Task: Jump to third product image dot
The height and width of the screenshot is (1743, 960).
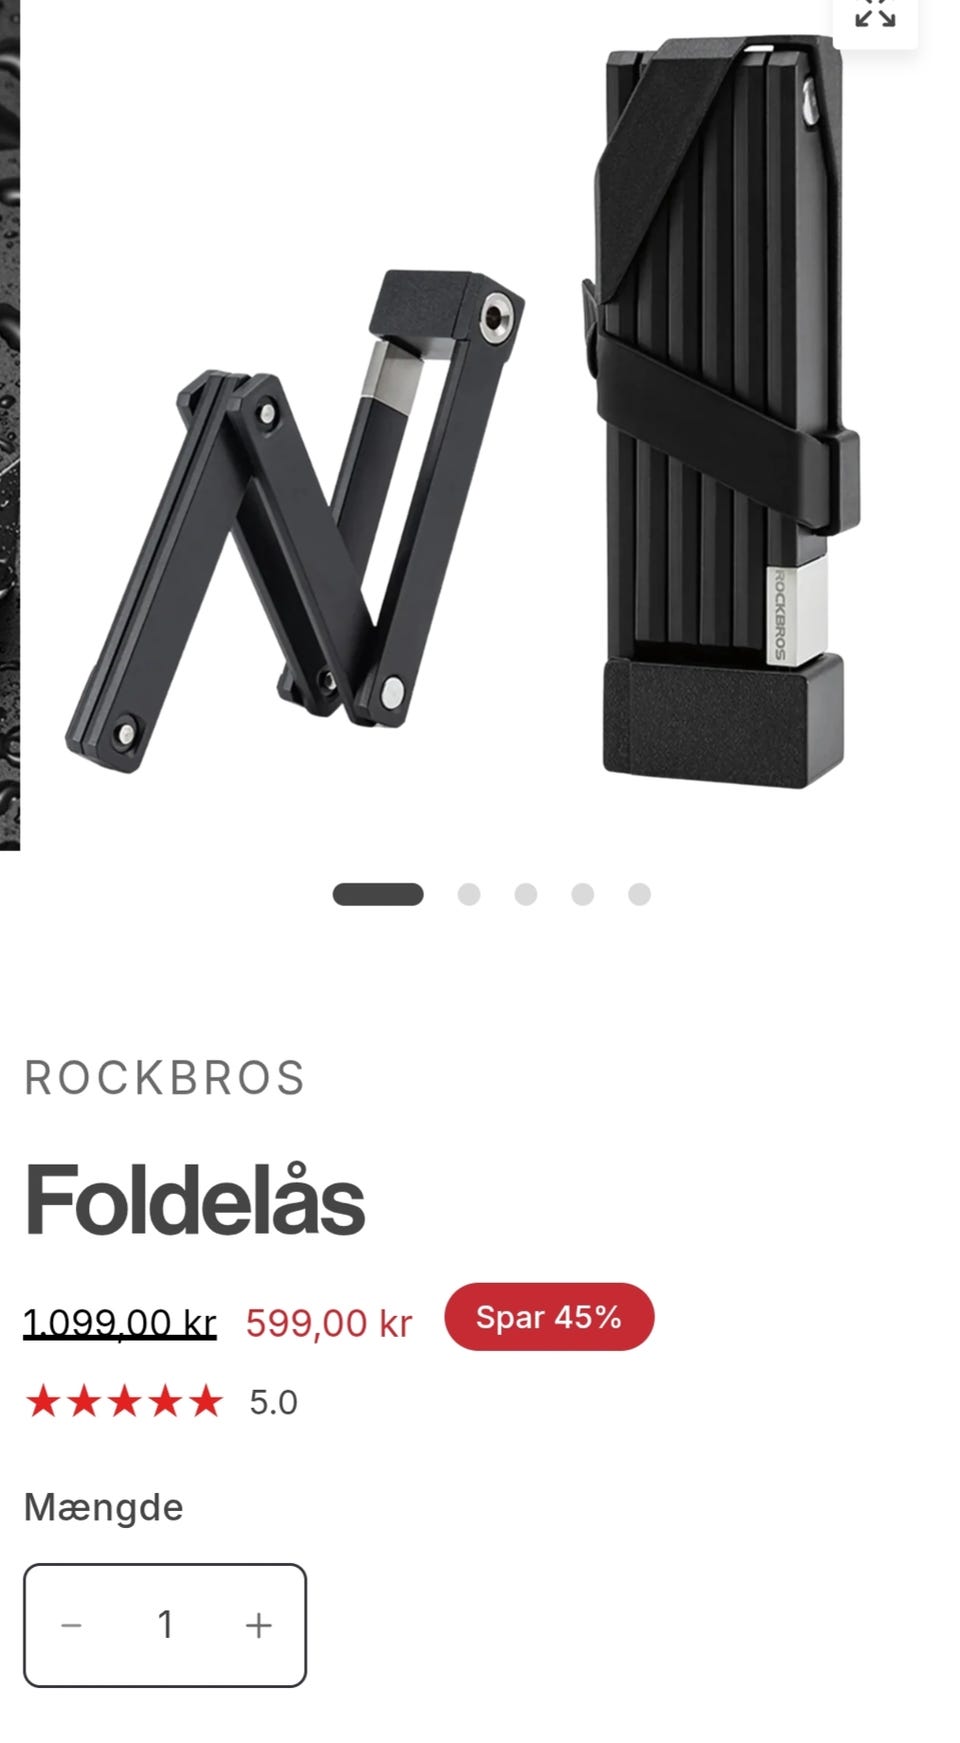Action: point(526,894)
